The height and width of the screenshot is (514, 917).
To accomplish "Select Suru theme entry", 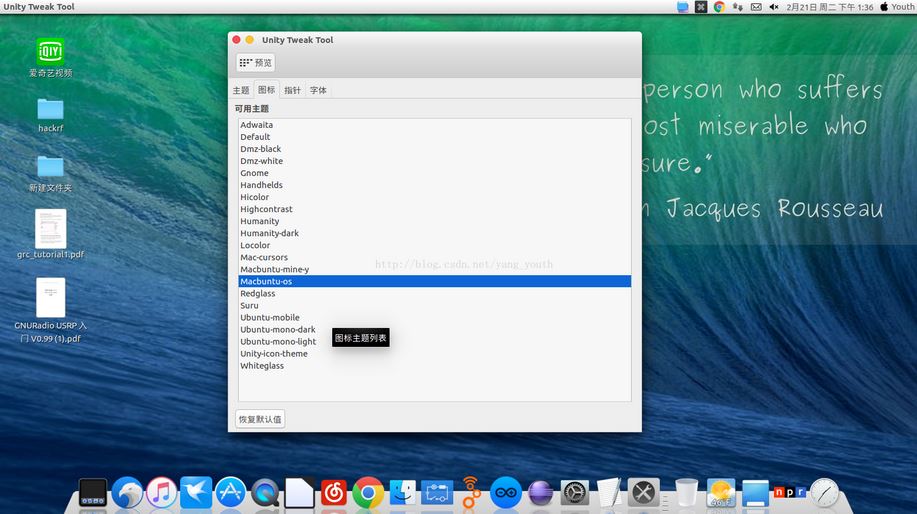I will (x=435, y=305).
